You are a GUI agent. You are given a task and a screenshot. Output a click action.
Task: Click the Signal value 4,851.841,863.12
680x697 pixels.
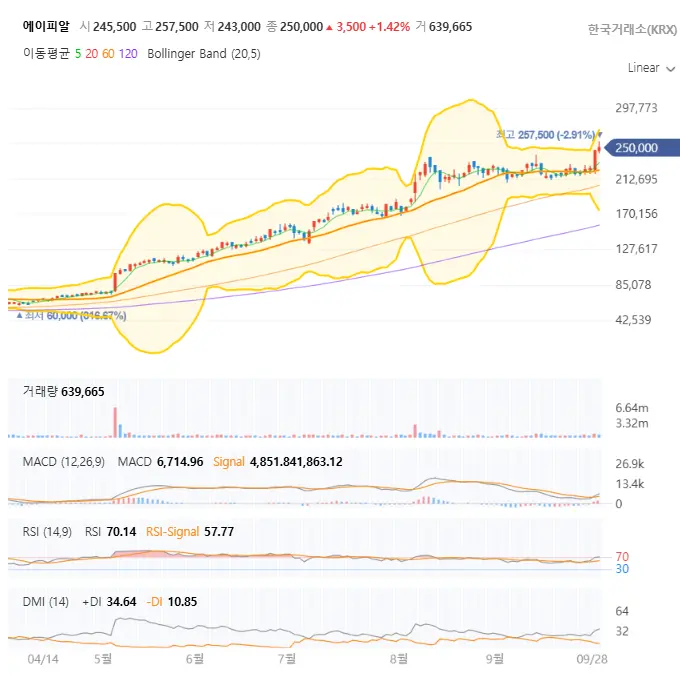coord(296,462)
